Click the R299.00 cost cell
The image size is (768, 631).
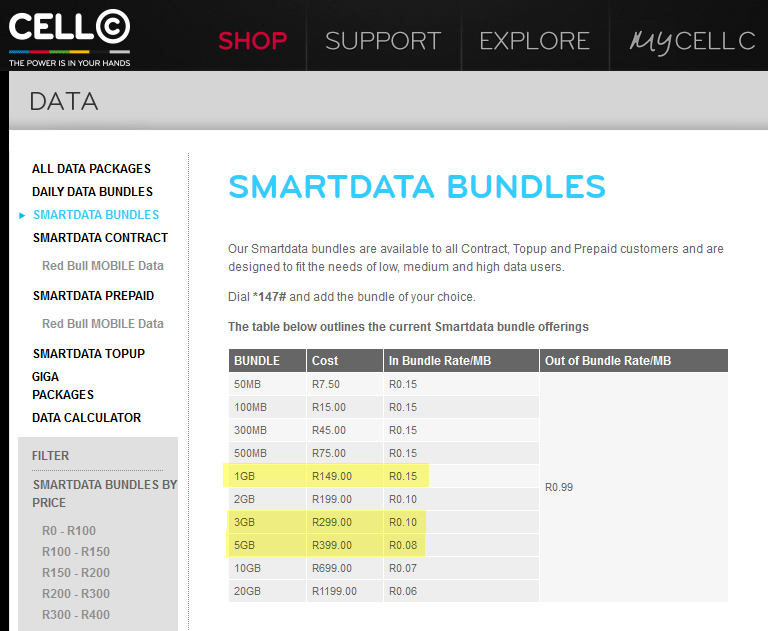(x=345, y=522)
